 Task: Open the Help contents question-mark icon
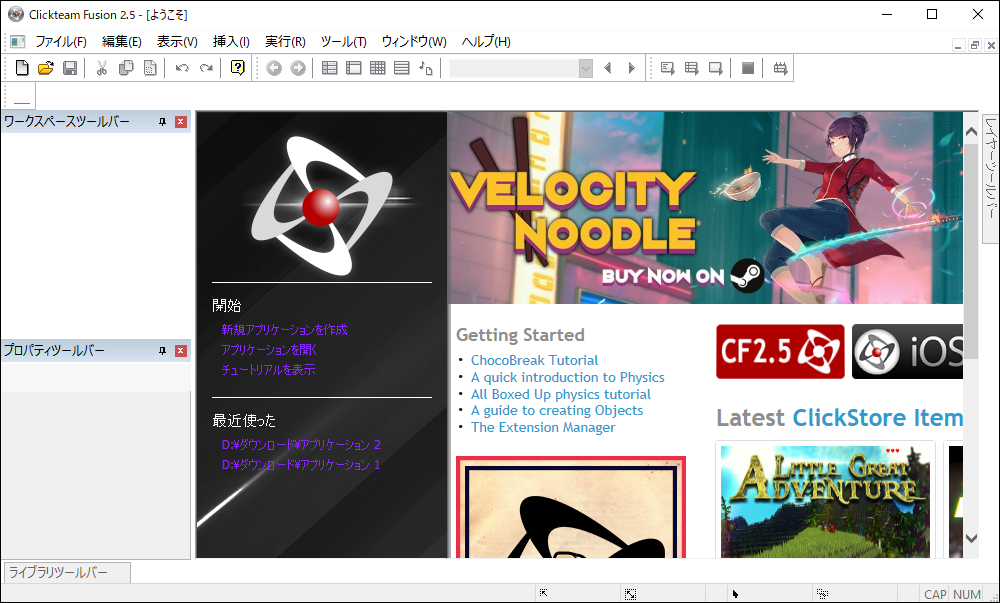(x=237, y=68)
